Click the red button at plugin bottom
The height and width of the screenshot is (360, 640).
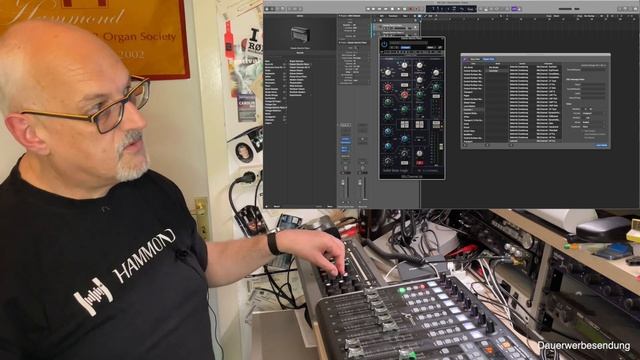point(420,162)
